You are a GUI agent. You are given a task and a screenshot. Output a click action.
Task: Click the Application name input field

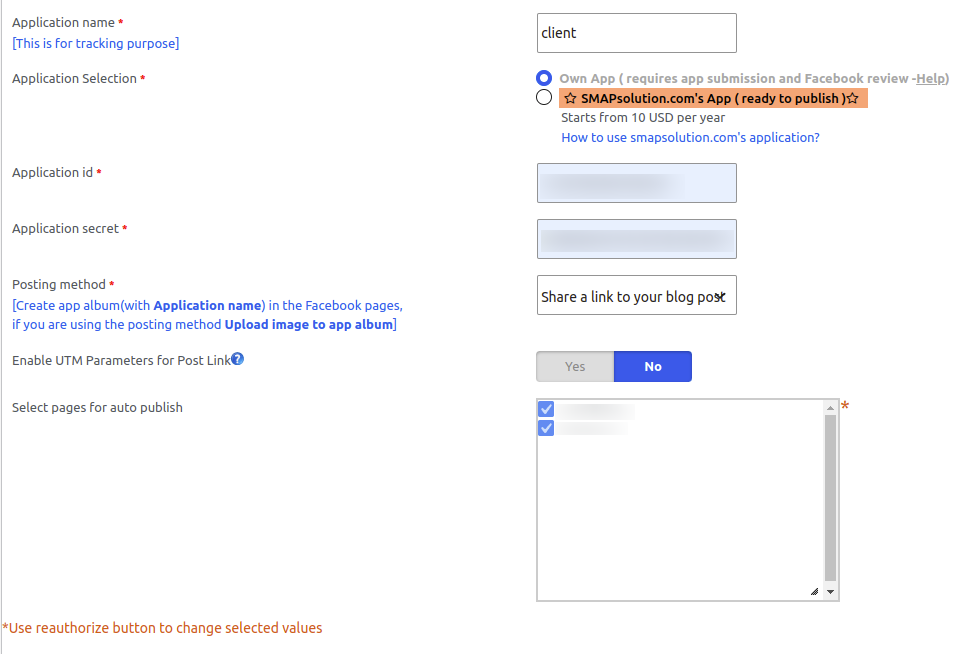coord(636,33)
